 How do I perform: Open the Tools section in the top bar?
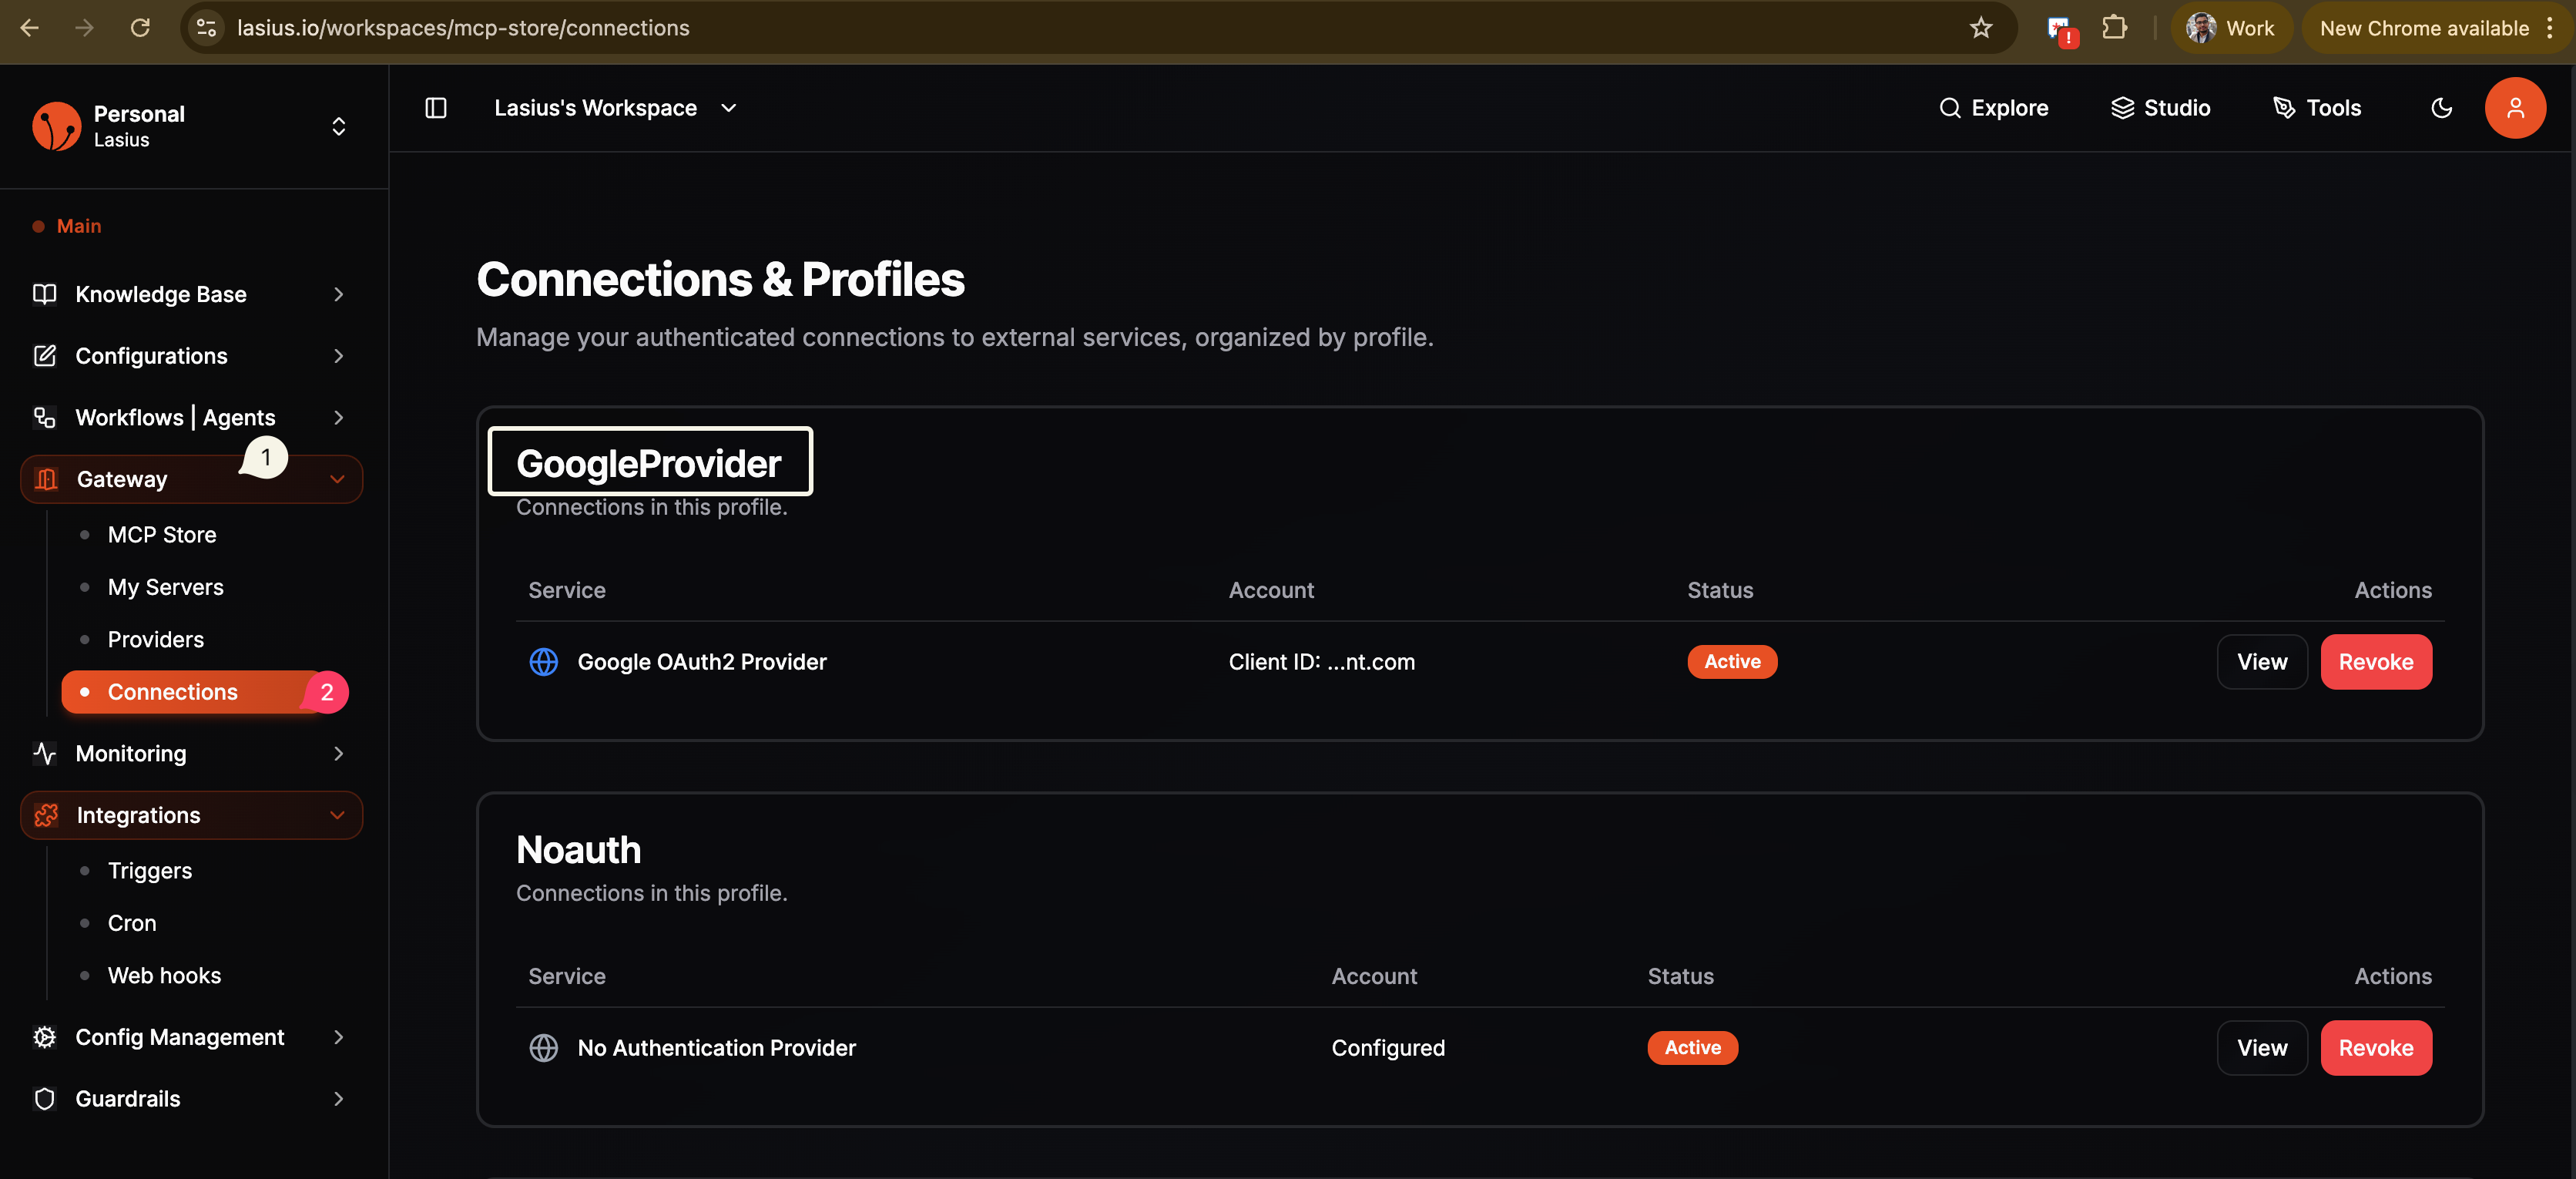click(2317, 107)
